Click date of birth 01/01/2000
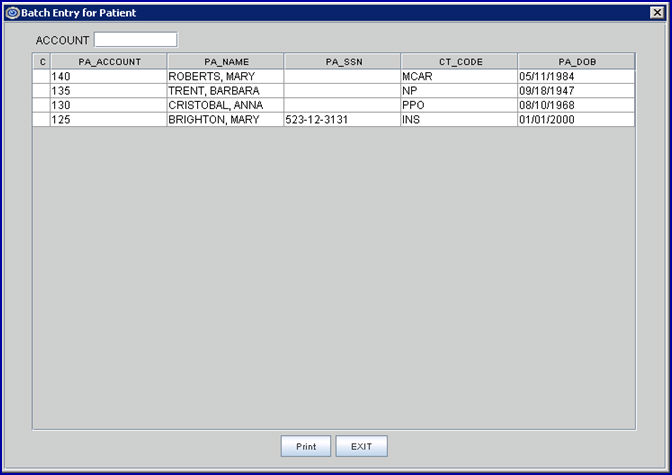The image size is (672, 475). (576, 120)
